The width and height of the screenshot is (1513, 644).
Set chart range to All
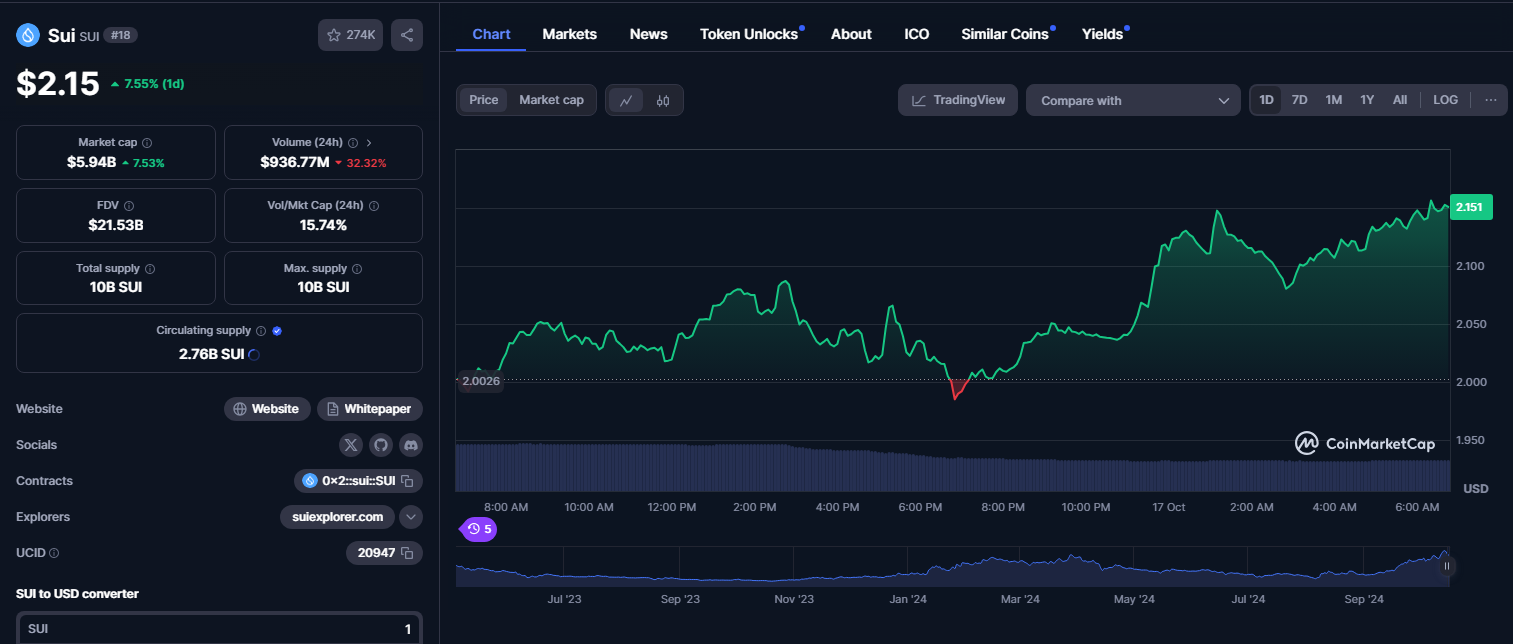coord(1400,100)
